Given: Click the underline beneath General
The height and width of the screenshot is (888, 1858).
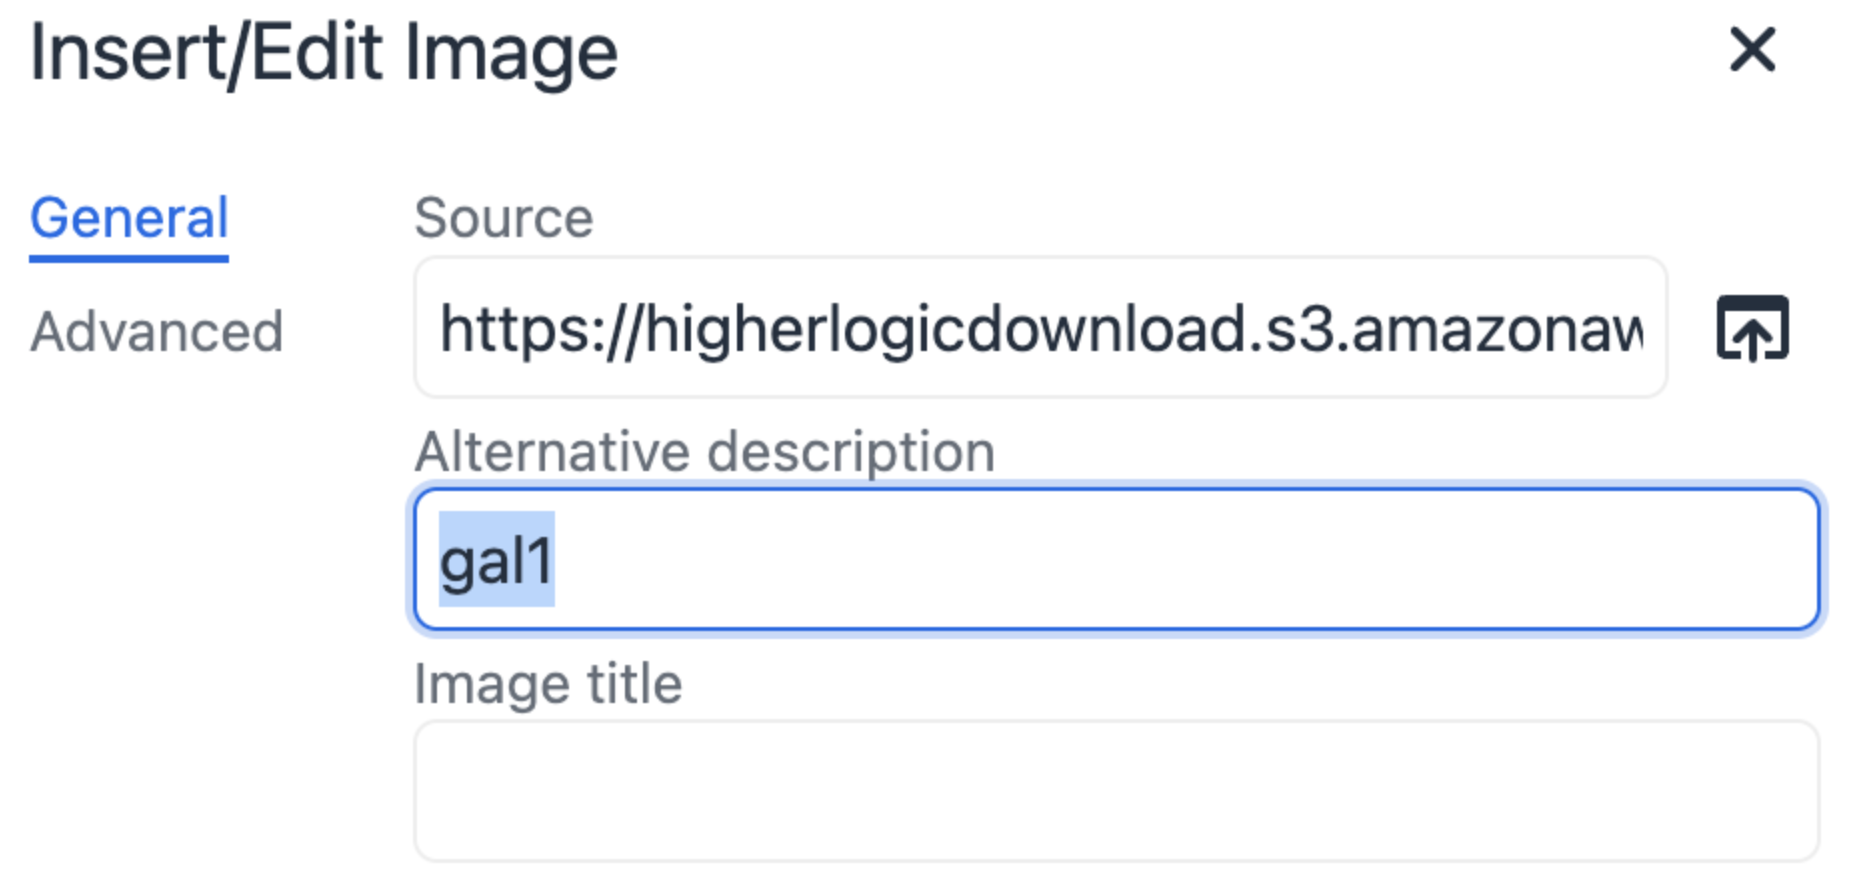Looking at the screenshot, I should 128,258.
